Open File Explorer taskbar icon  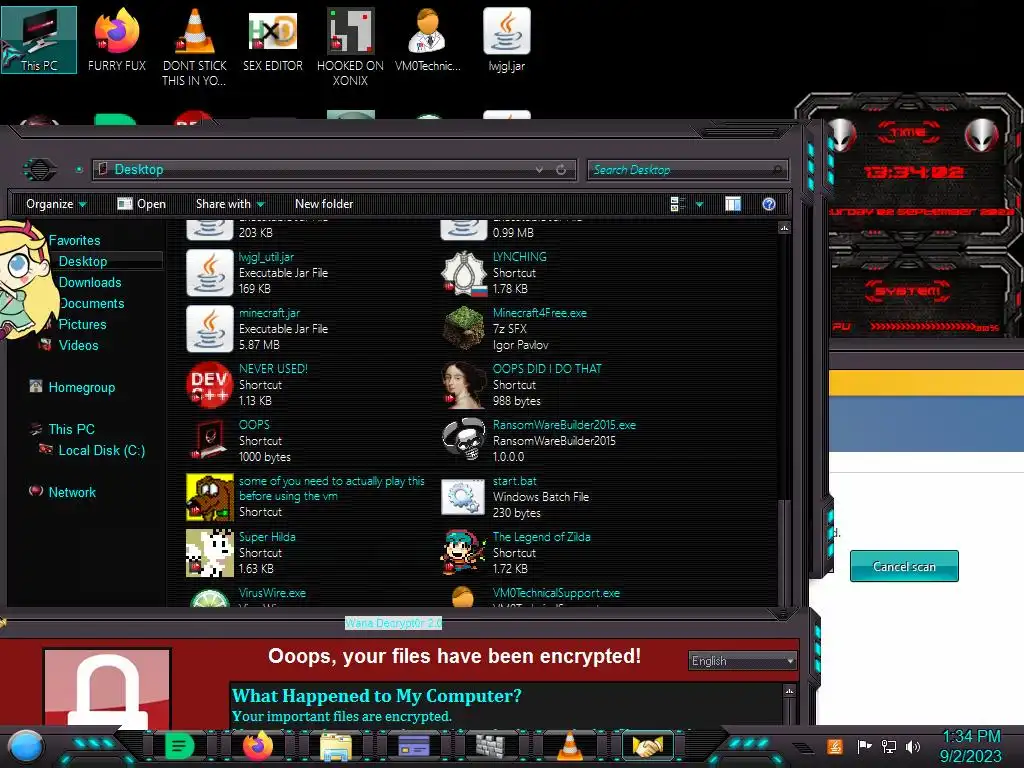pyautogui.click(x=336, y=746)
